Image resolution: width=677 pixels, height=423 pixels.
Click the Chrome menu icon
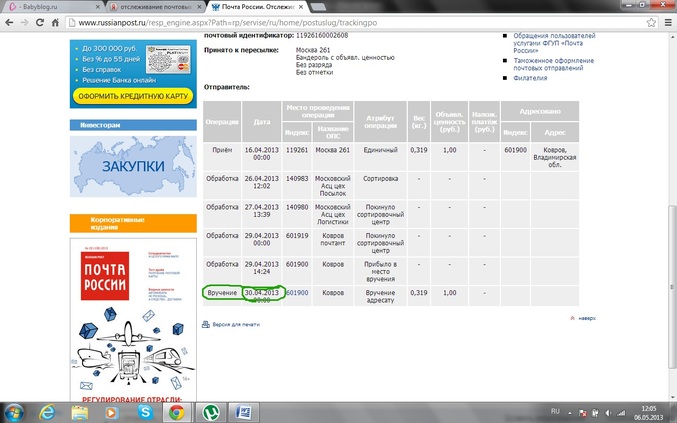tap(666, 21)
